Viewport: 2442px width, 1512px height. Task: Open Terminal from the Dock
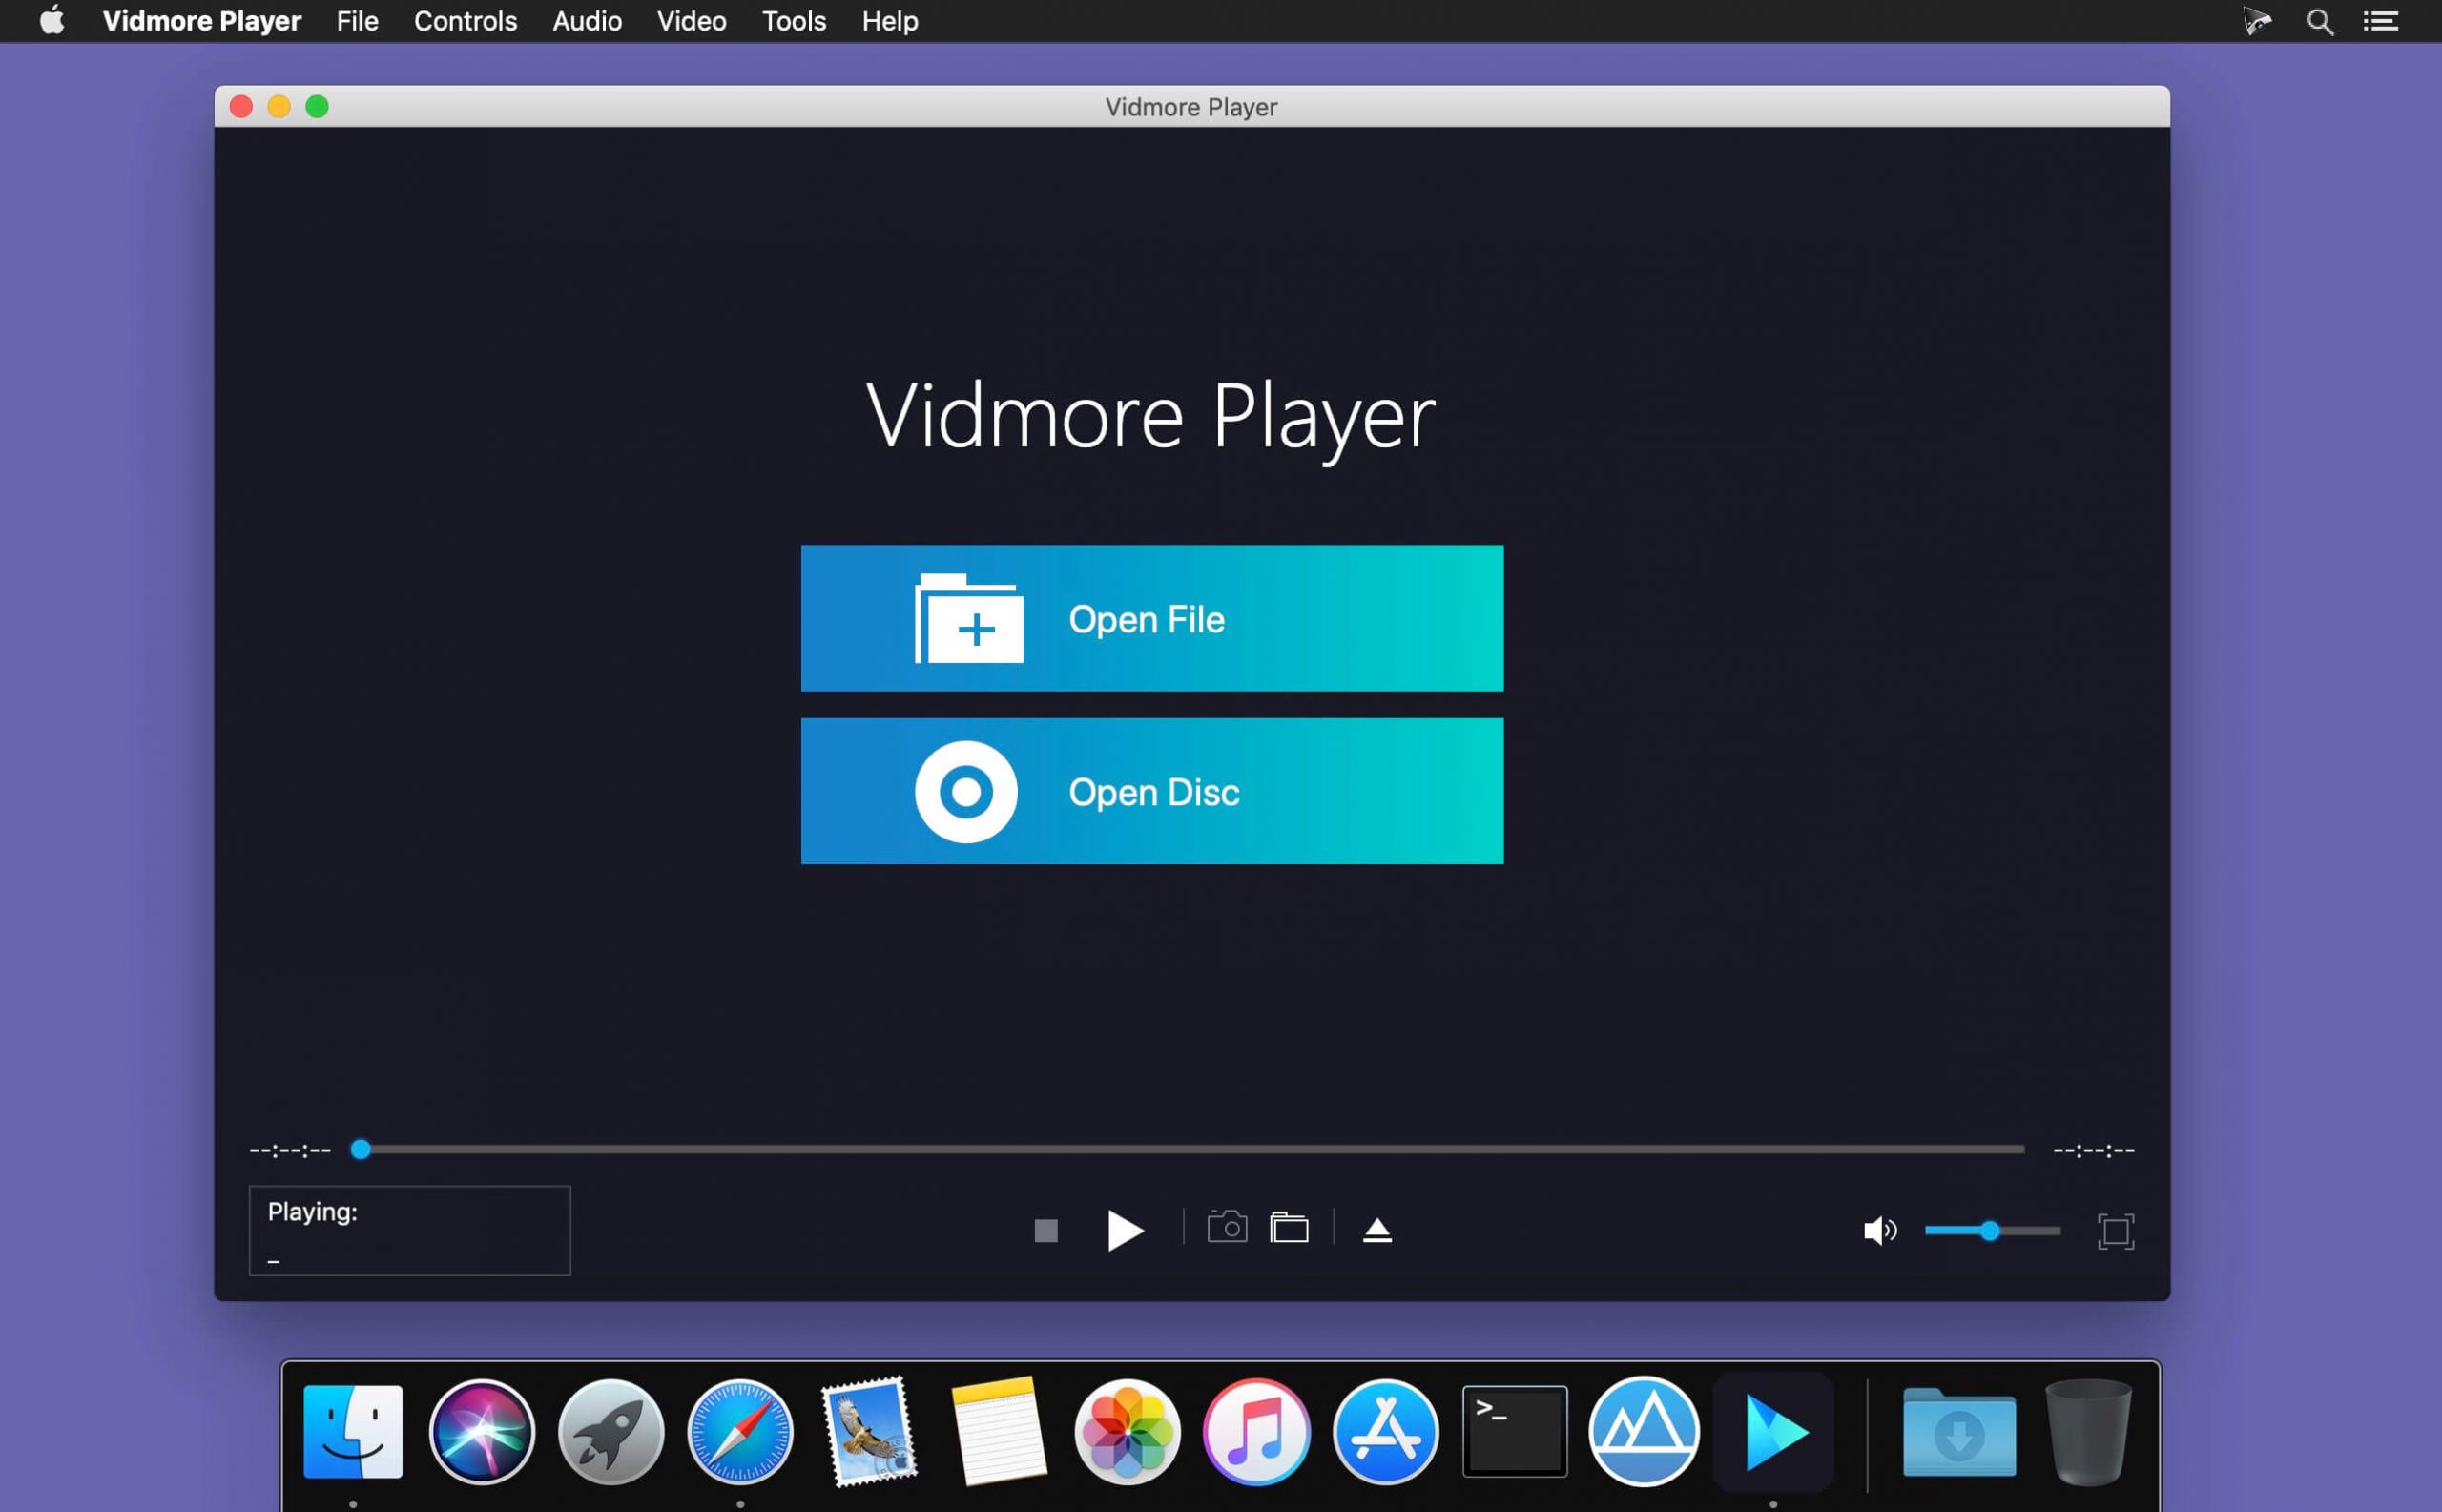[1513, 1431]
